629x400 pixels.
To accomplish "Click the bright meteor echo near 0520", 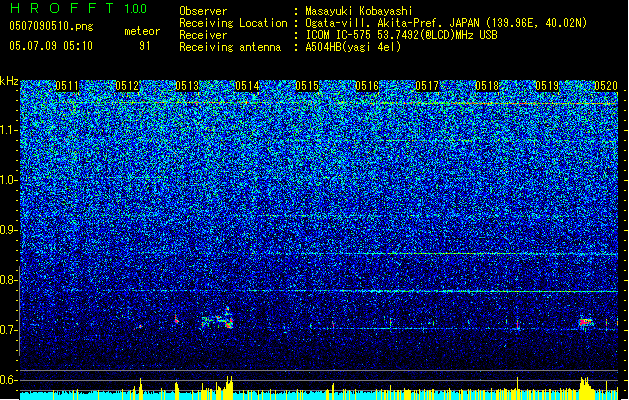I will 586,322.
